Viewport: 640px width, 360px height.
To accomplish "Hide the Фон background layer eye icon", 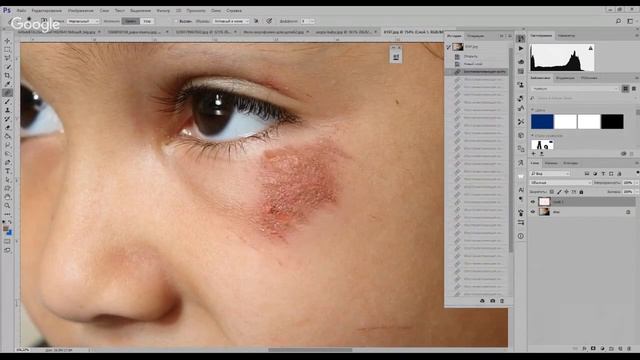I will pyautogui.click(x=533, y=212).
